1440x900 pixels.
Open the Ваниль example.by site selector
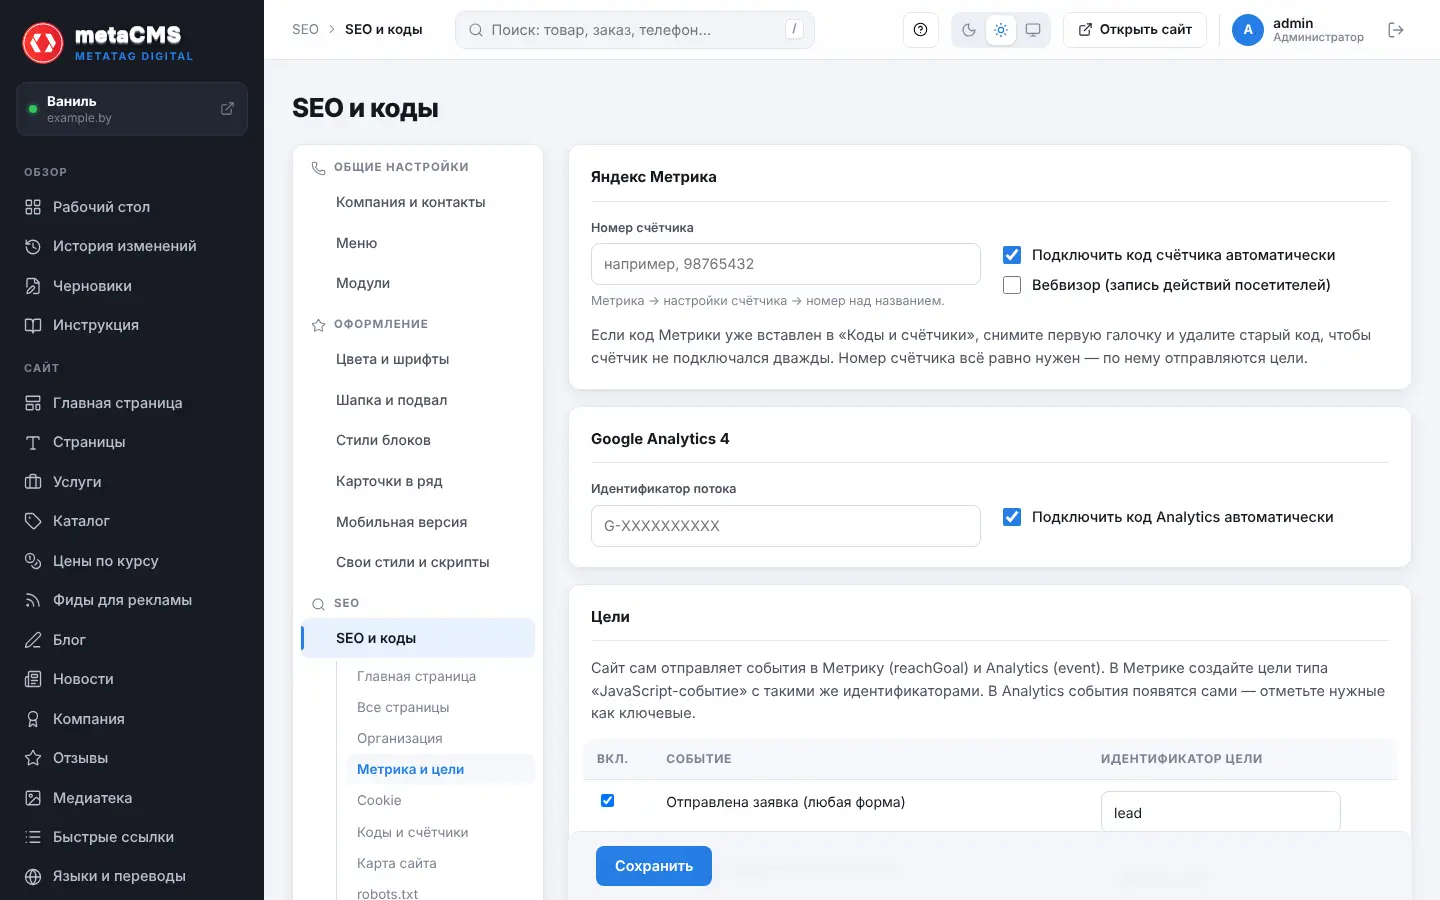tap(132, 109)
